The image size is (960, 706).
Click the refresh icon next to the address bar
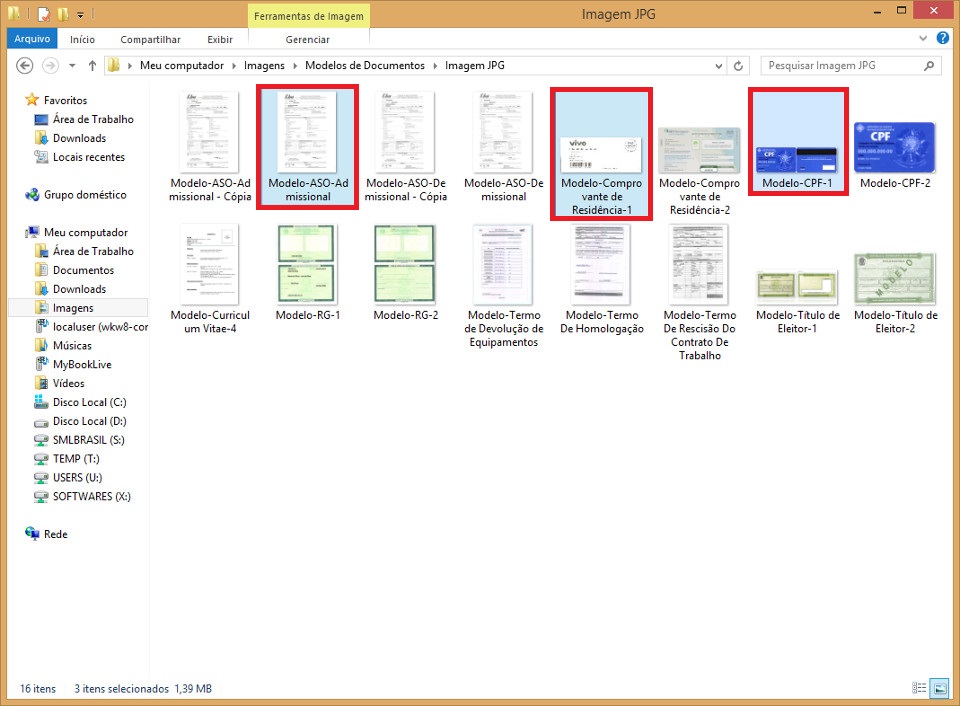pyautogui.click(x=737, y=66)
